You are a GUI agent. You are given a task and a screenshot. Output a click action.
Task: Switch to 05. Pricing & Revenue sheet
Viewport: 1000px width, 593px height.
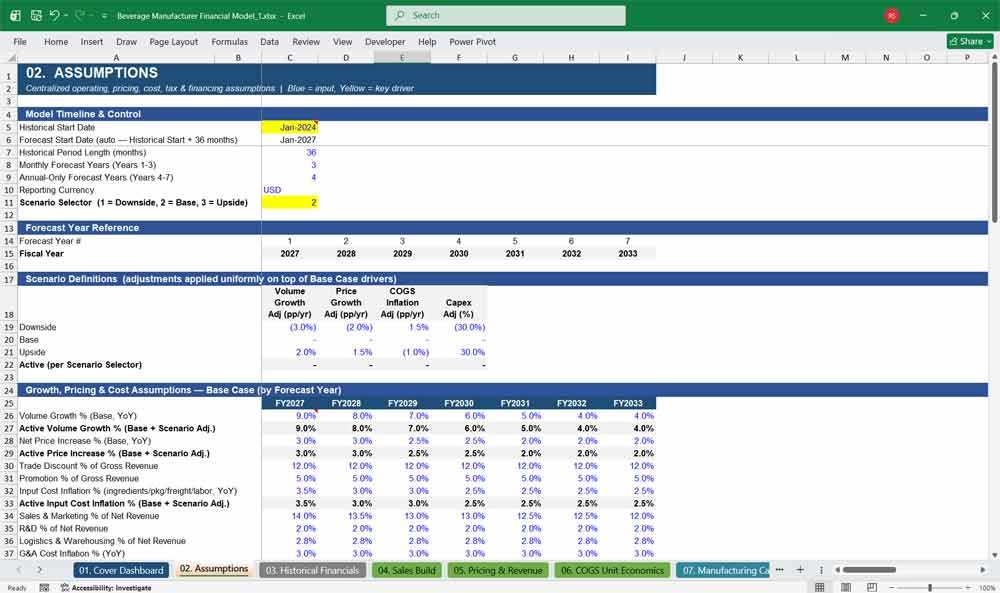coord(497,570)
